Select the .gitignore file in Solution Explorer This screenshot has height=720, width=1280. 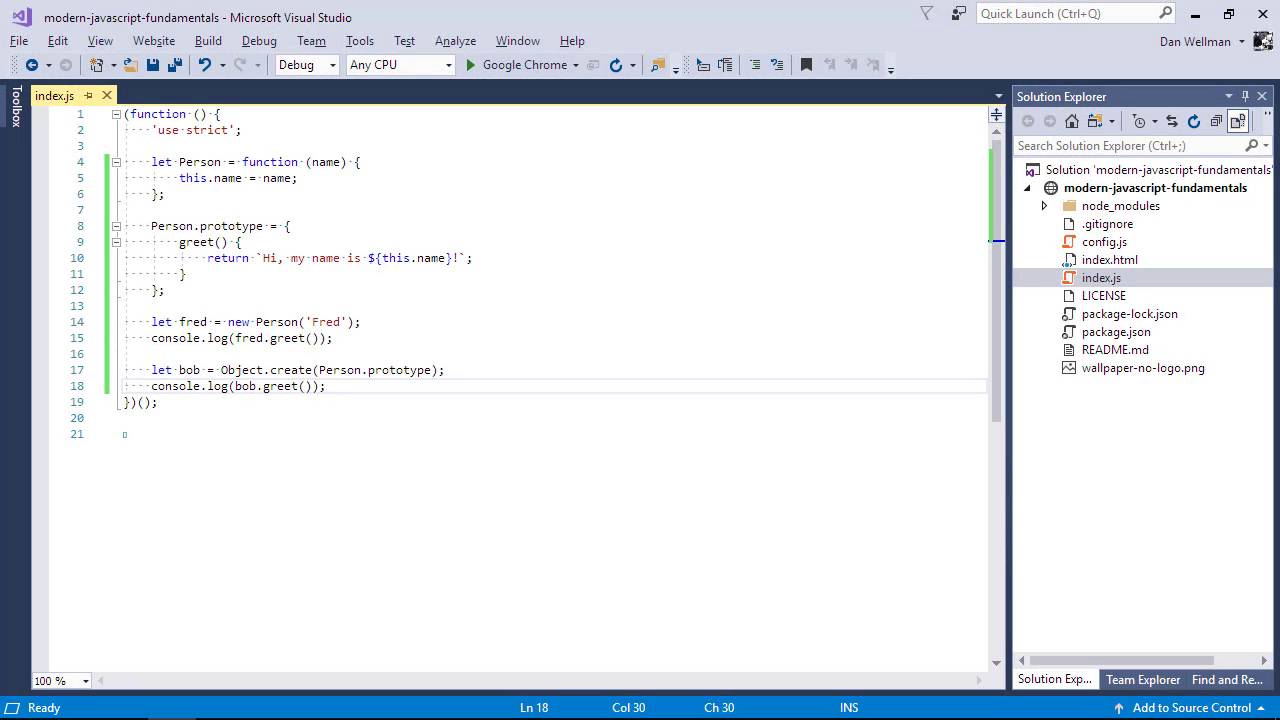pos(1107,224)
